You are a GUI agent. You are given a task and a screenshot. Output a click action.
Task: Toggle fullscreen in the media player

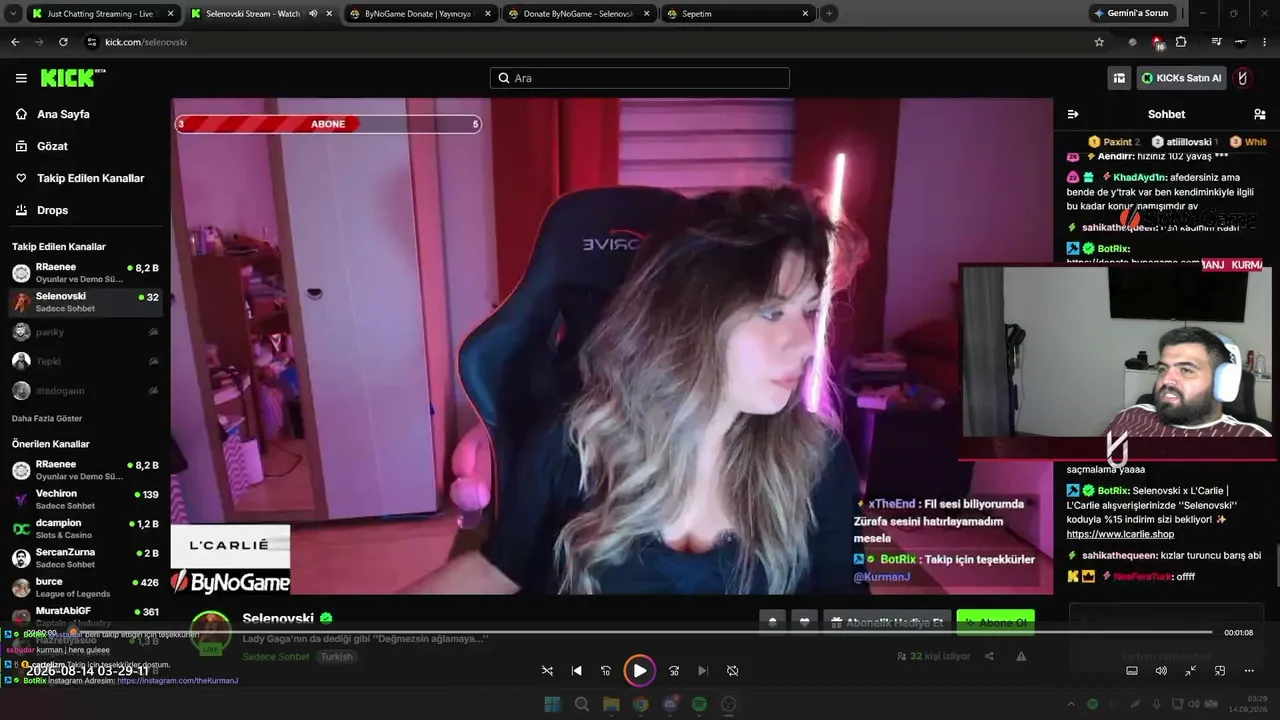coord(1191,671)
